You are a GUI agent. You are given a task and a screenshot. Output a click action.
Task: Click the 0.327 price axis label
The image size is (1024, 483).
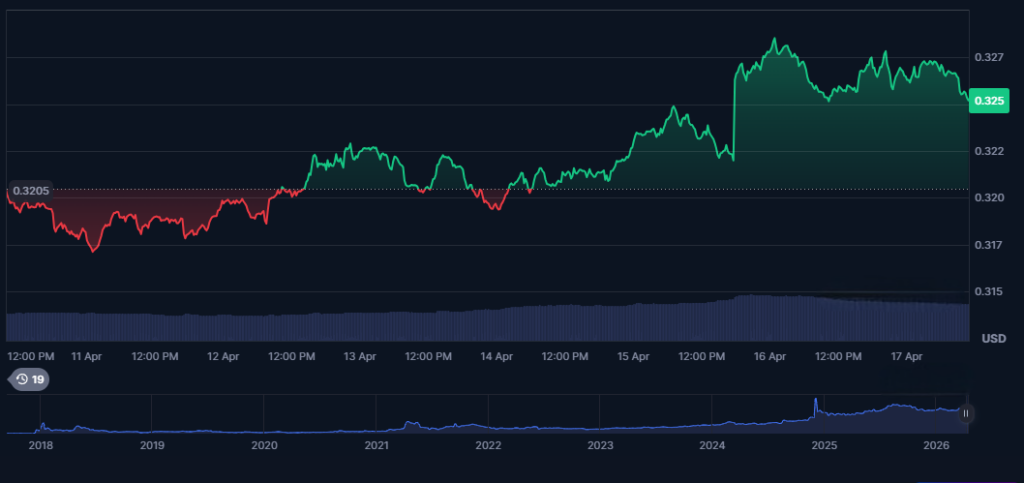point(988,58)
